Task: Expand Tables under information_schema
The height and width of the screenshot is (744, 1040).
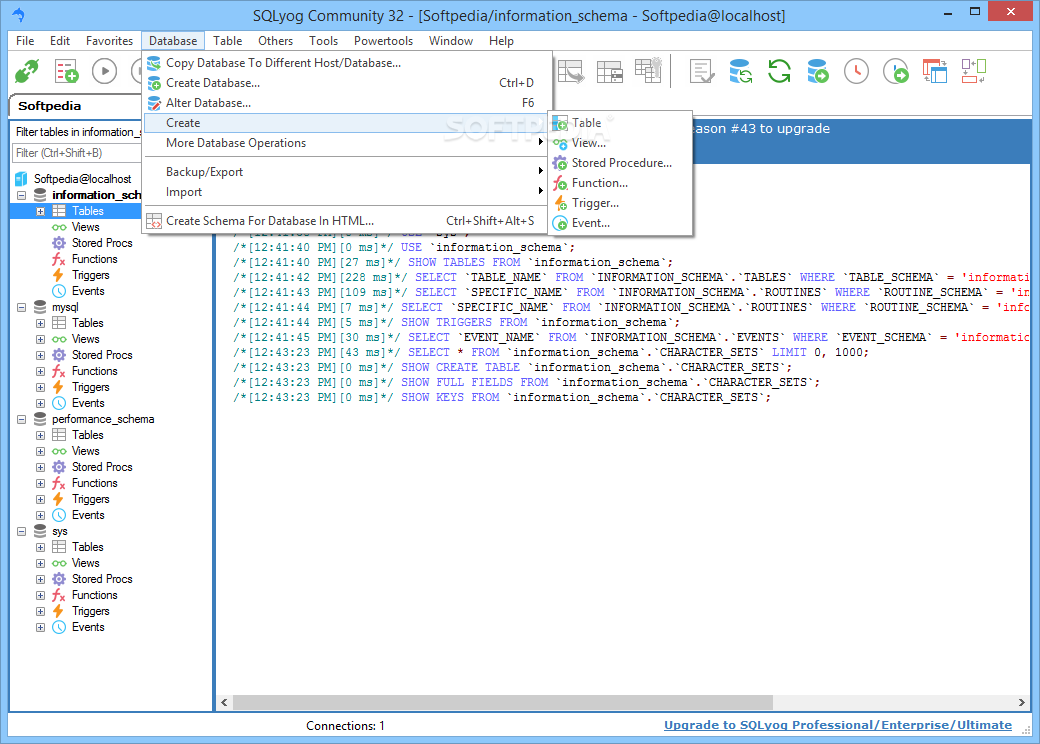Action: pyautogui.click(x=40, y=212)
